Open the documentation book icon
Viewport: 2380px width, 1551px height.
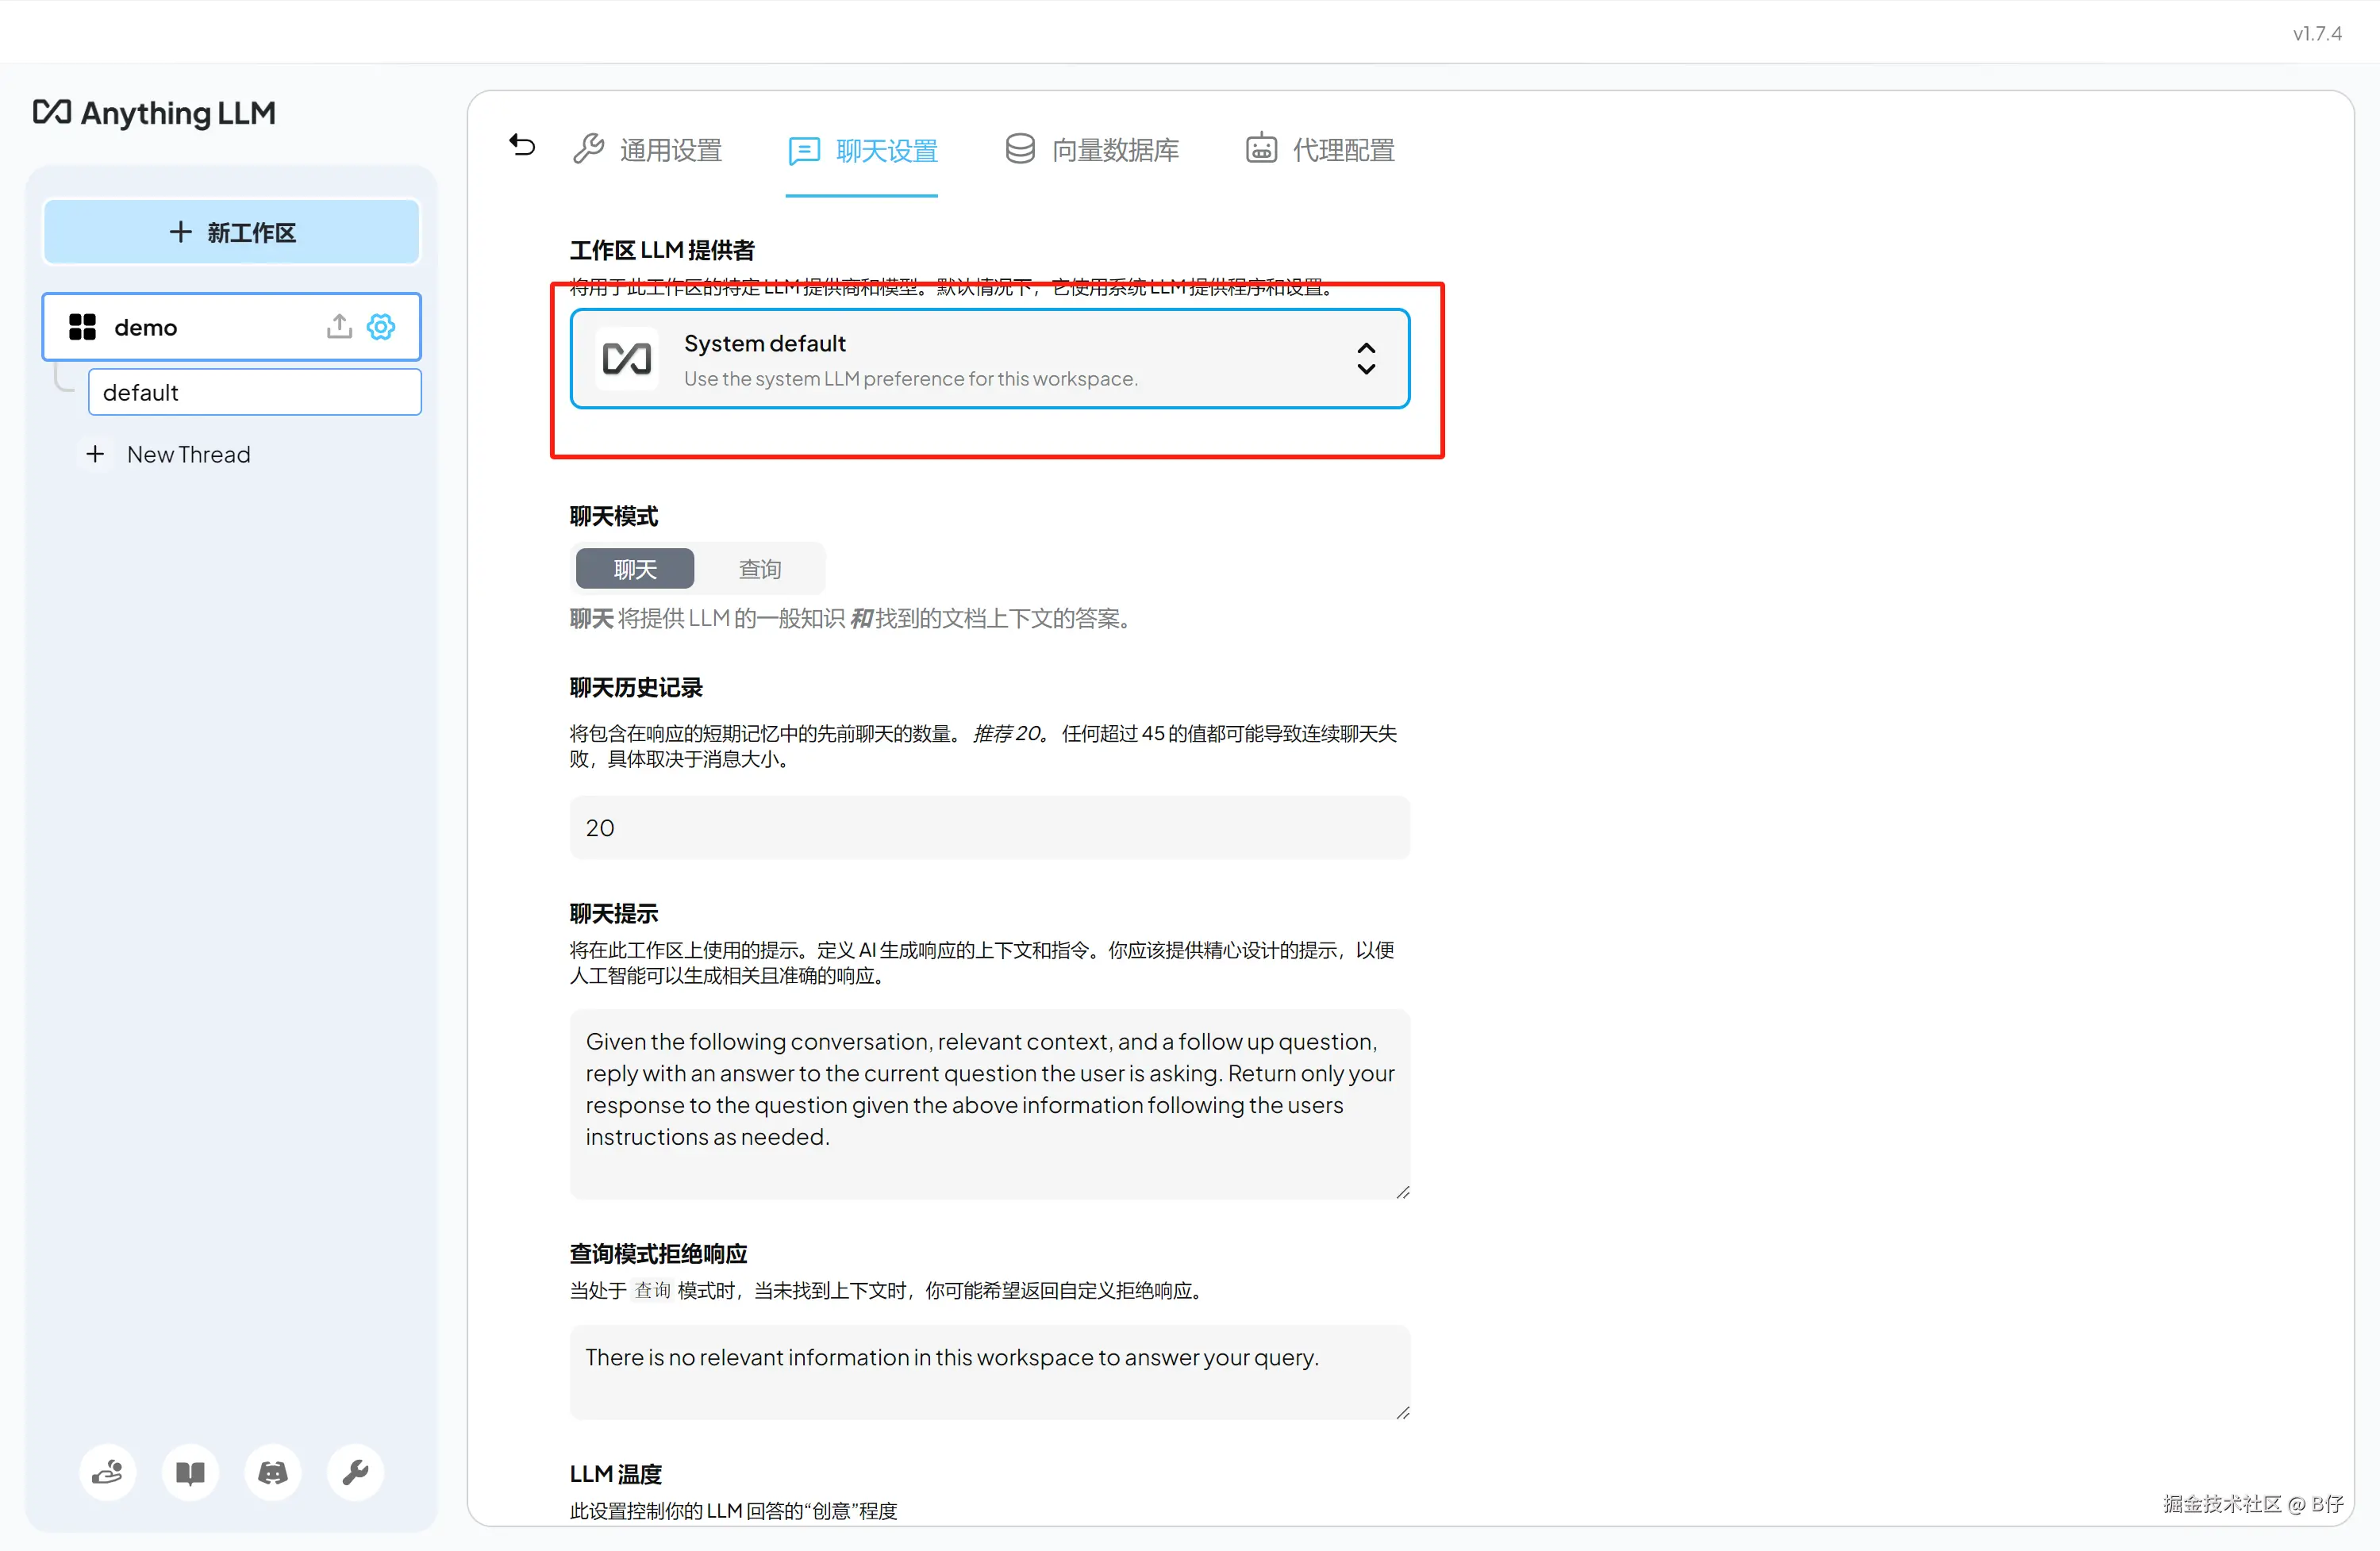coord(190,1472)
